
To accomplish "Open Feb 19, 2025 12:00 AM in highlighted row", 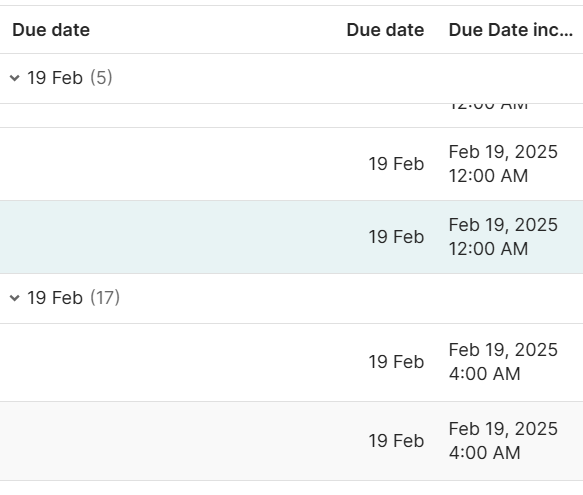I will click(x=503, y=237).
